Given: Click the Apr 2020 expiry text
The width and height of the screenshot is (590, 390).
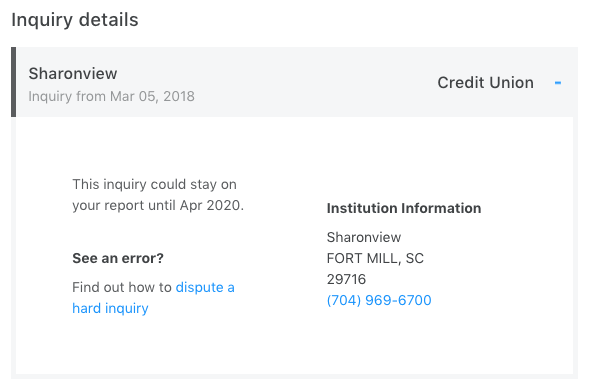Looking at the screenshot, I should (210, 205).
